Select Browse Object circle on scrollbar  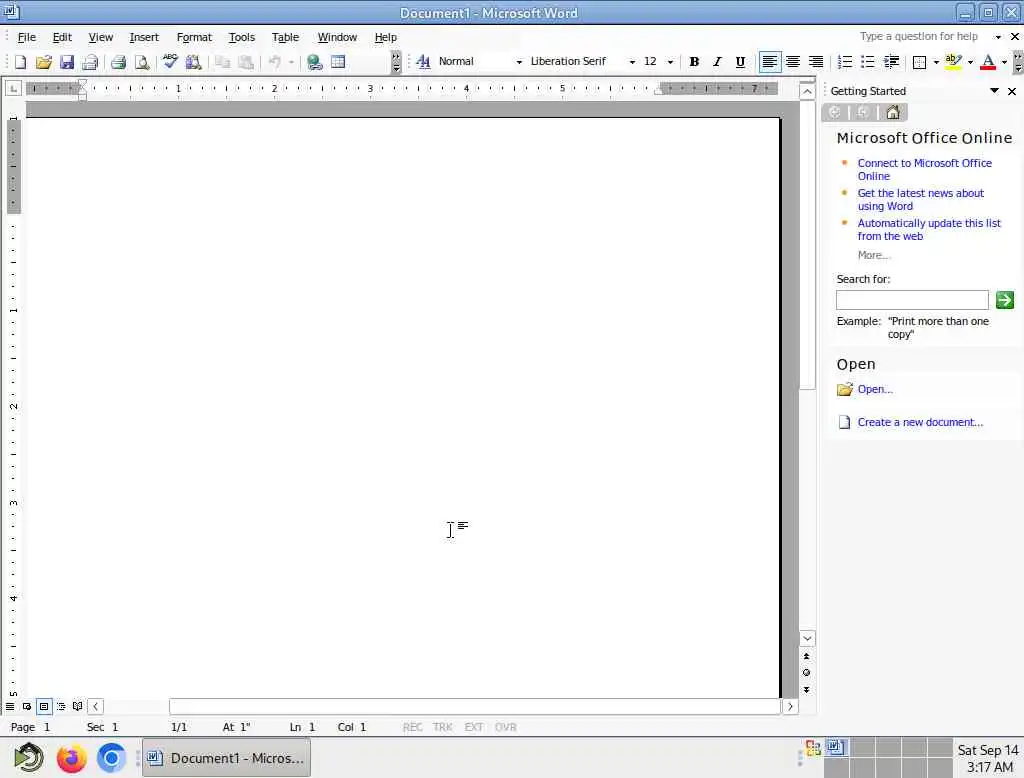[807, 673]
